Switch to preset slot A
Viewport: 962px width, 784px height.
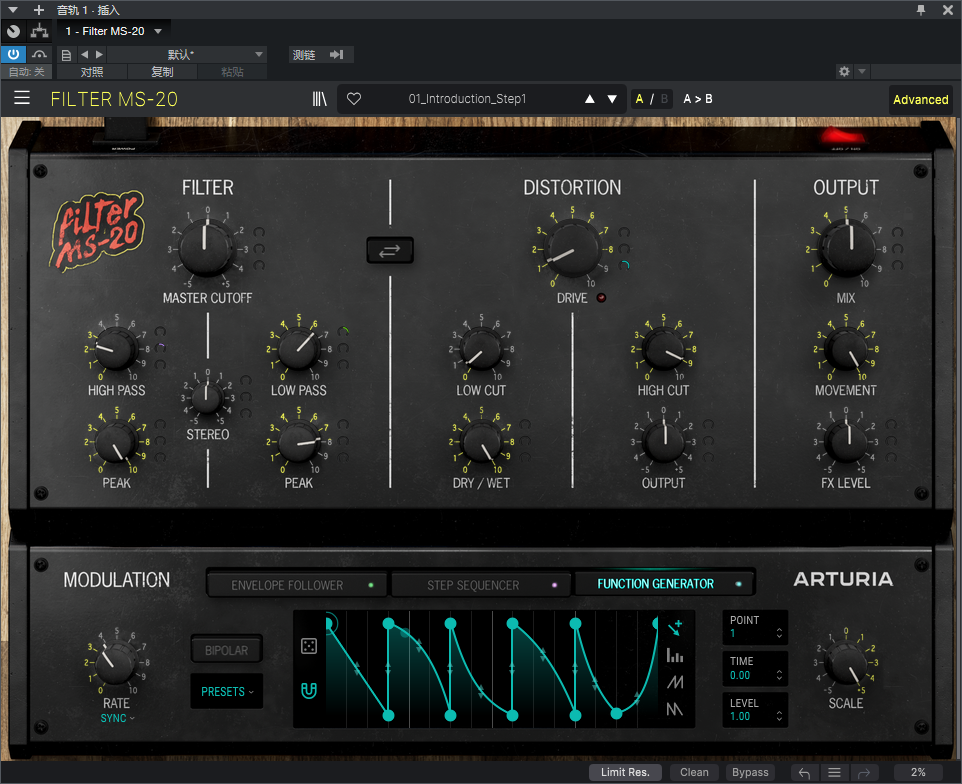tap(640, 99)
